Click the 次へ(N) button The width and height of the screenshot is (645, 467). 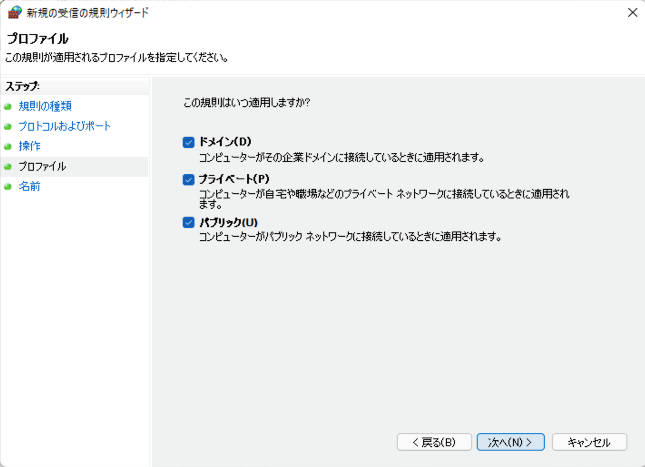click(x=510, y=442)
